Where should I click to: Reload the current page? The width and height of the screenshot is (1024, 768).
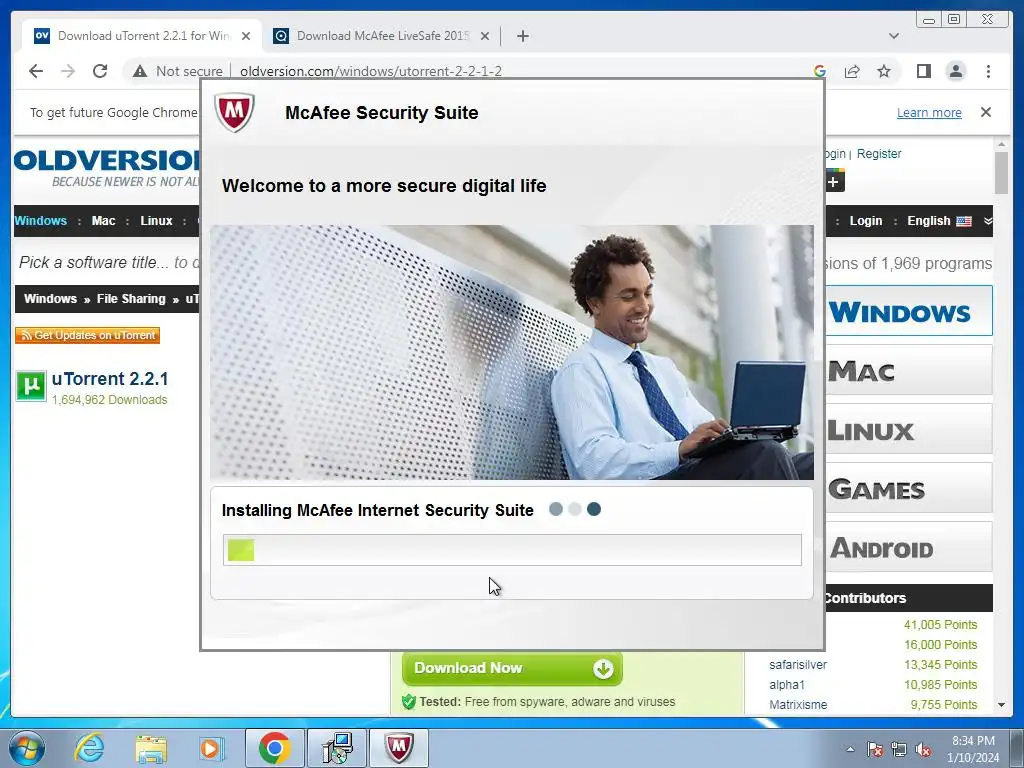100,71
